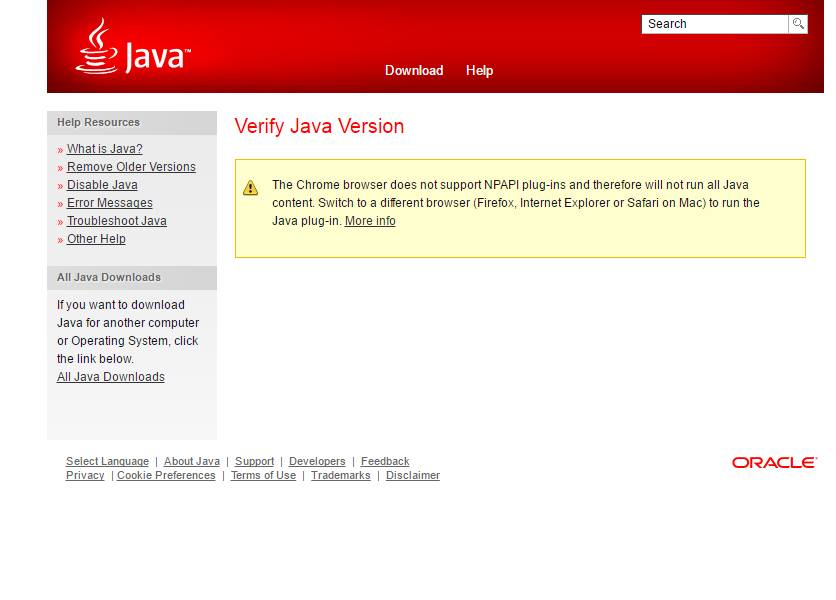
Task: Click the search magnifier icon
Action: click(x=798, y=24)
